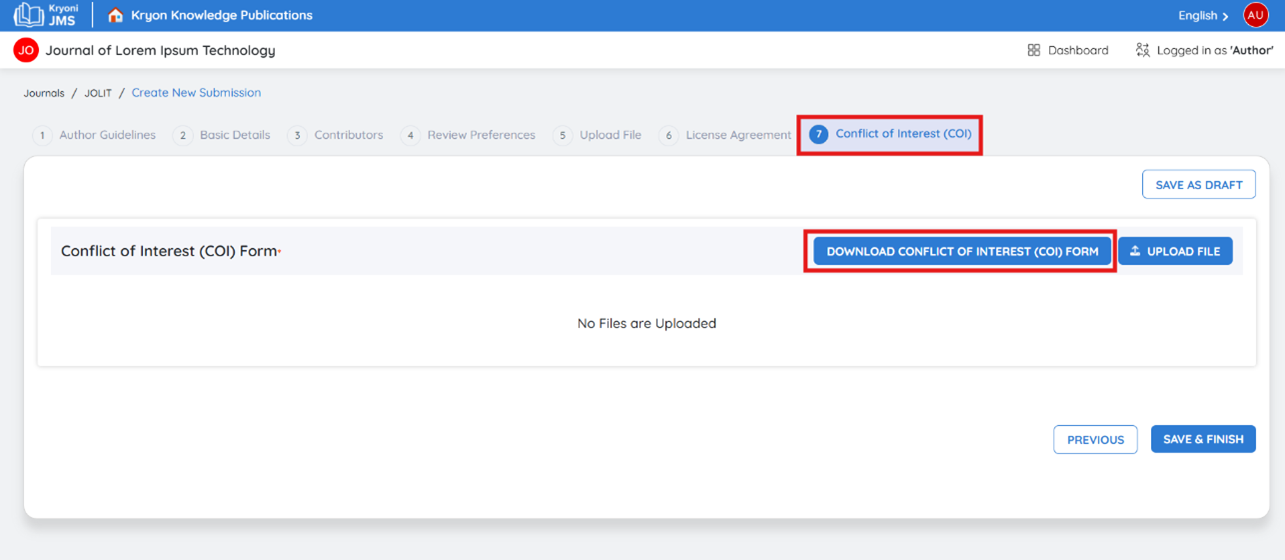
Task: Go to step 6 License Agreement
Action: (725, 135)
